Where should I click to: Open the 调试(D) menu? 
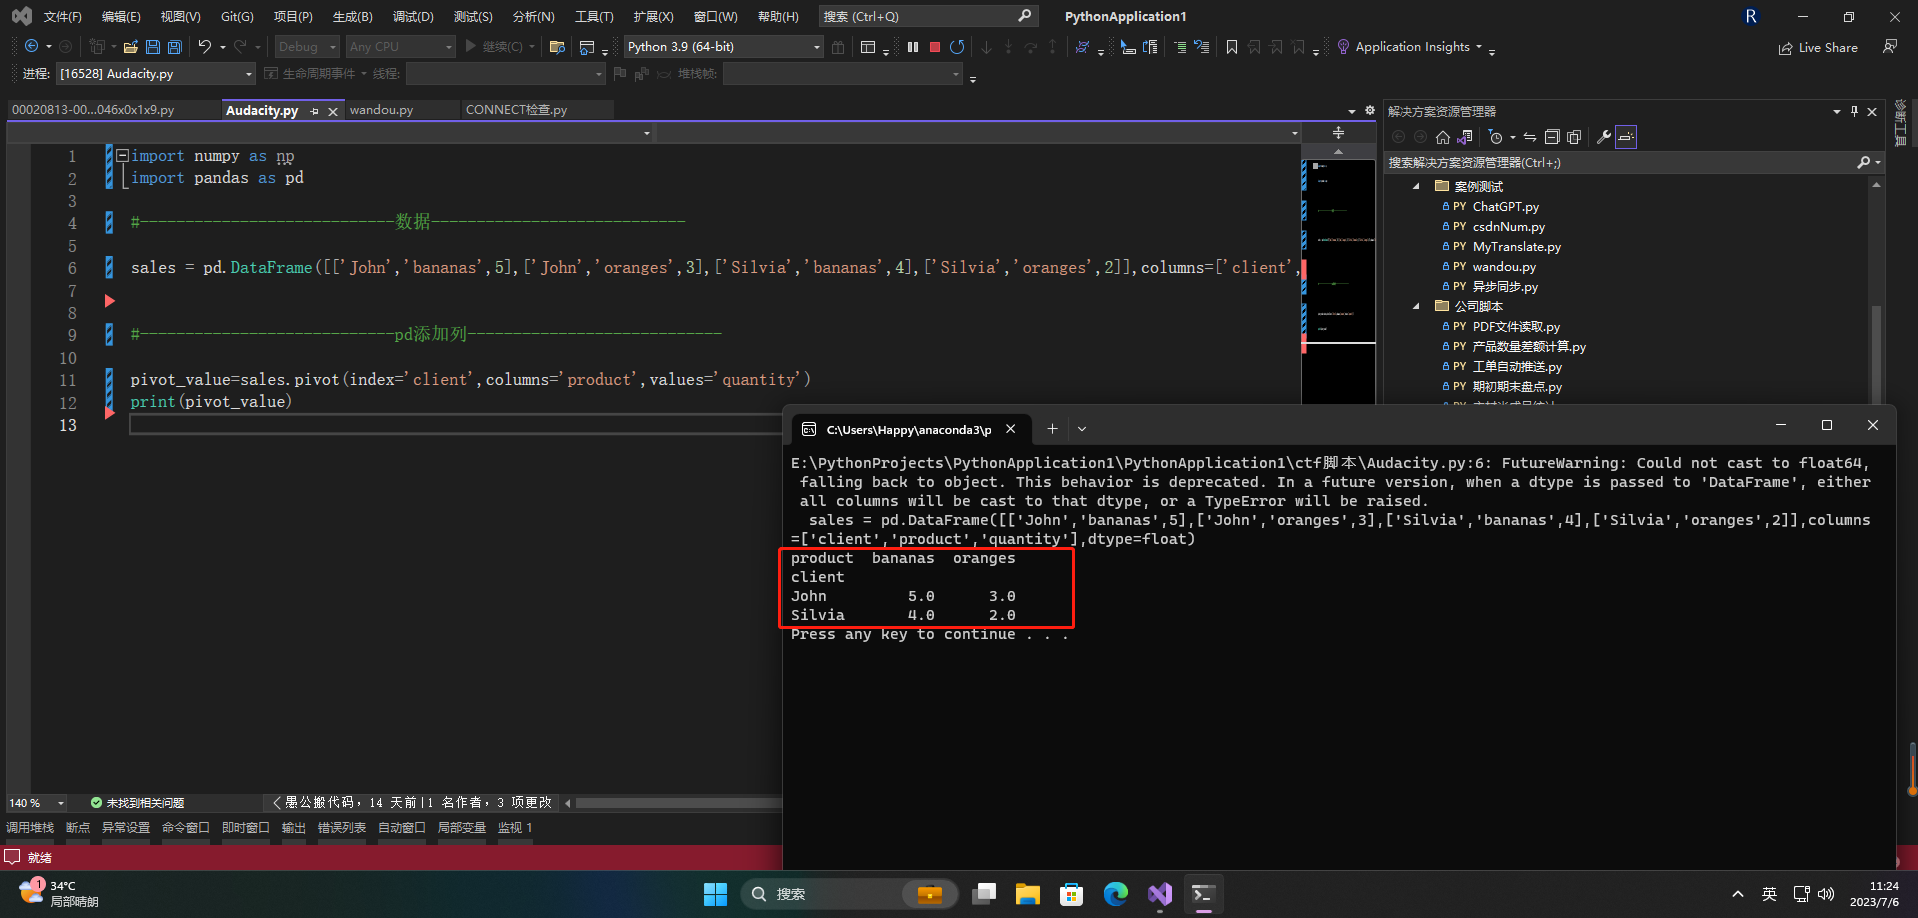413,17
